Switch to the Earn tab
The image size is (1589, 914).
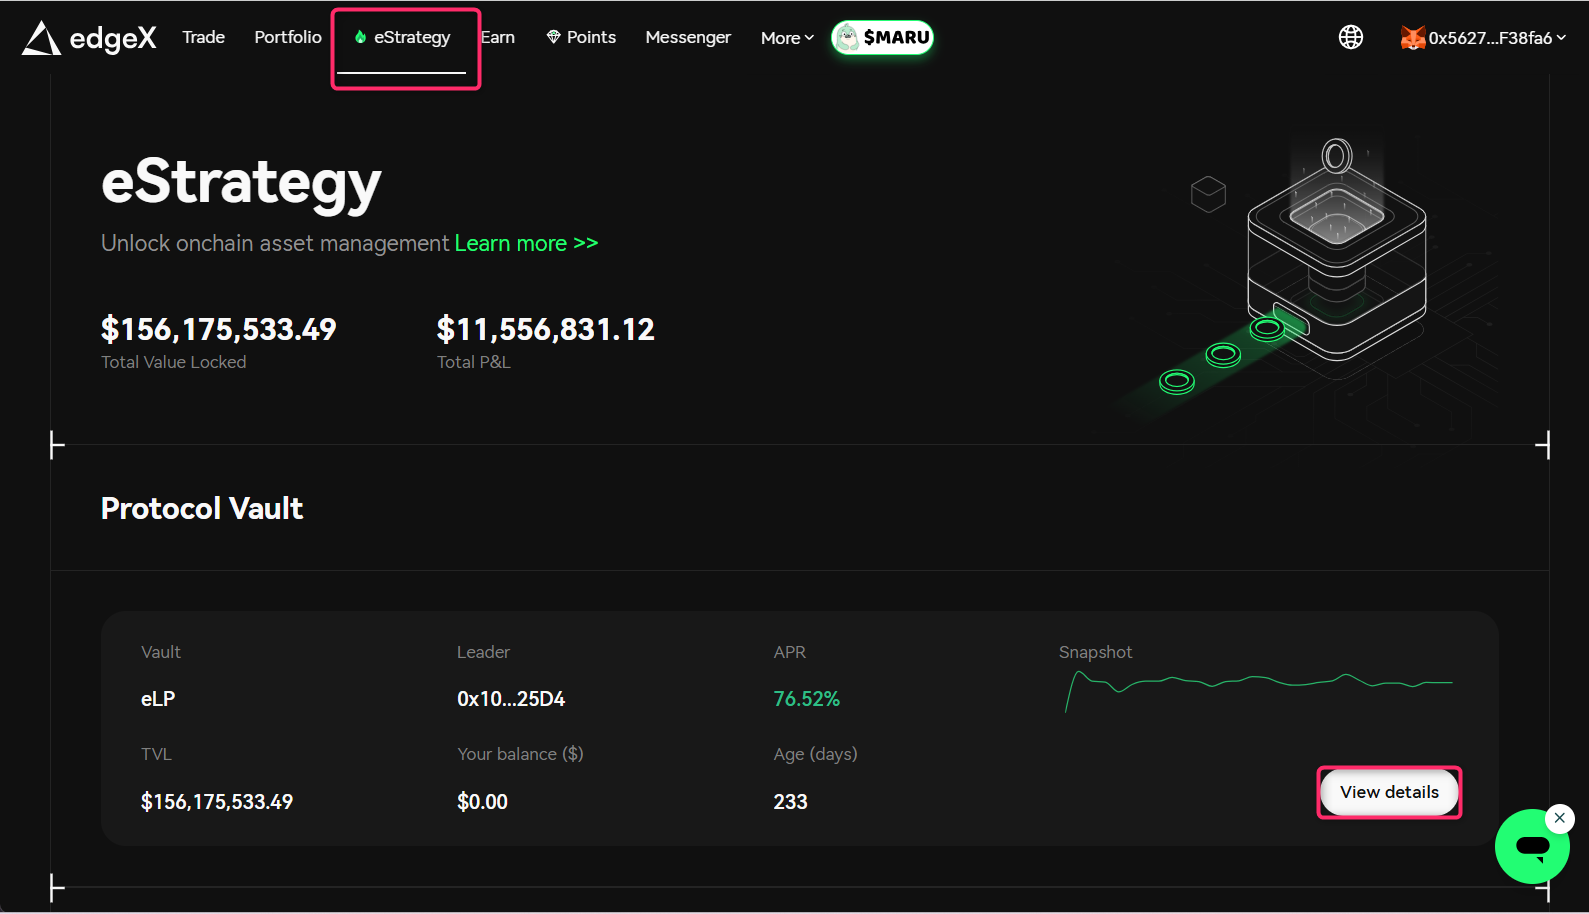(x=498, y=37)
